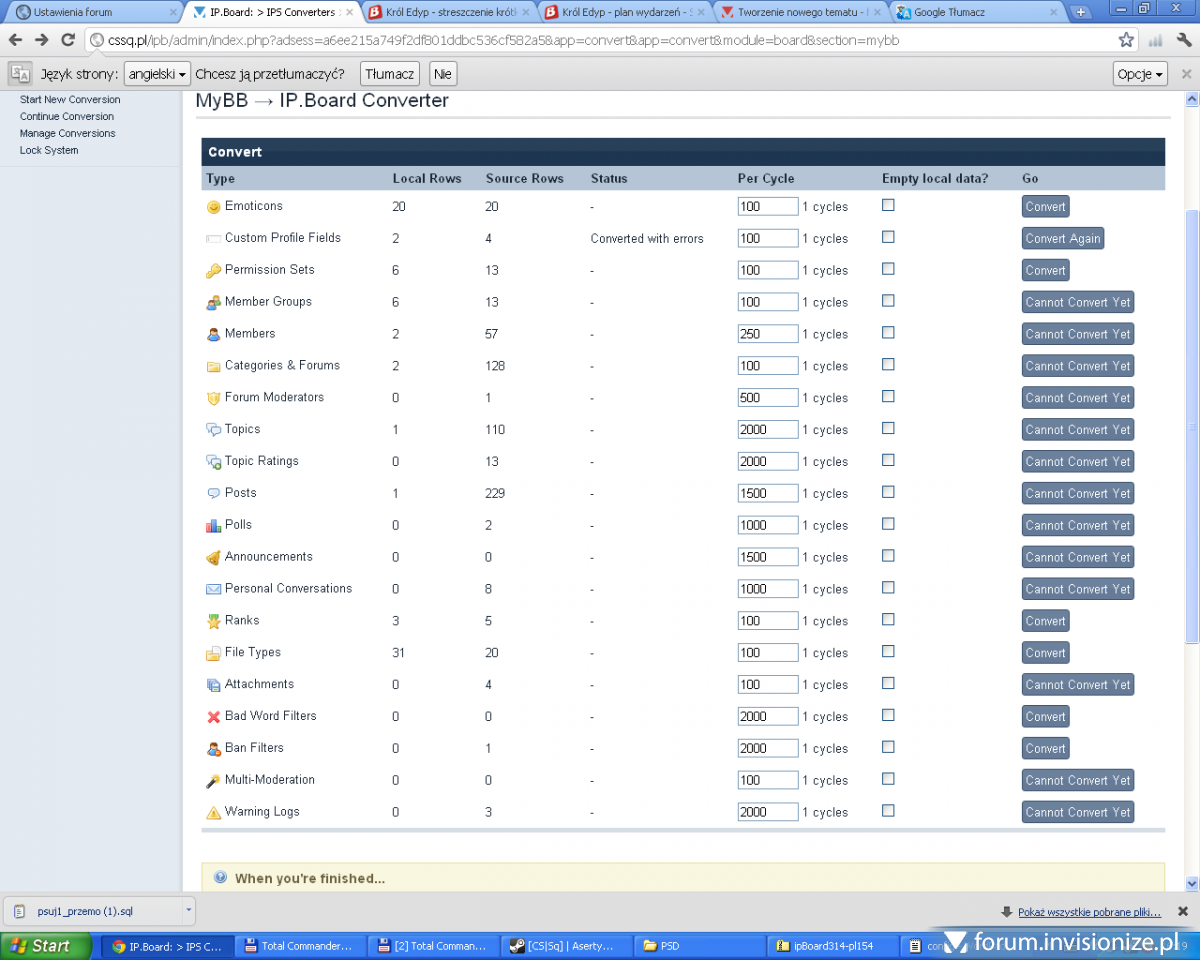Enable empty local data for Emoticons
The image size is (1200, 960).
pos(888,205)
